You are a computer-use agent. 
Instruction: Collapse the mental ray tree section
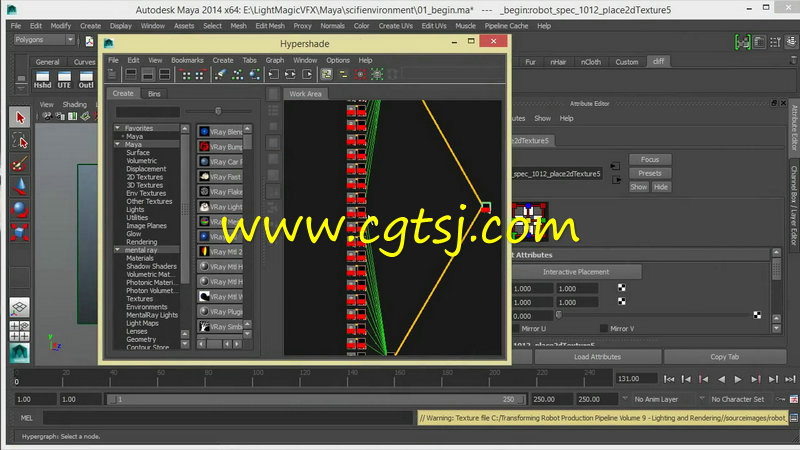(x=117, y=250)
